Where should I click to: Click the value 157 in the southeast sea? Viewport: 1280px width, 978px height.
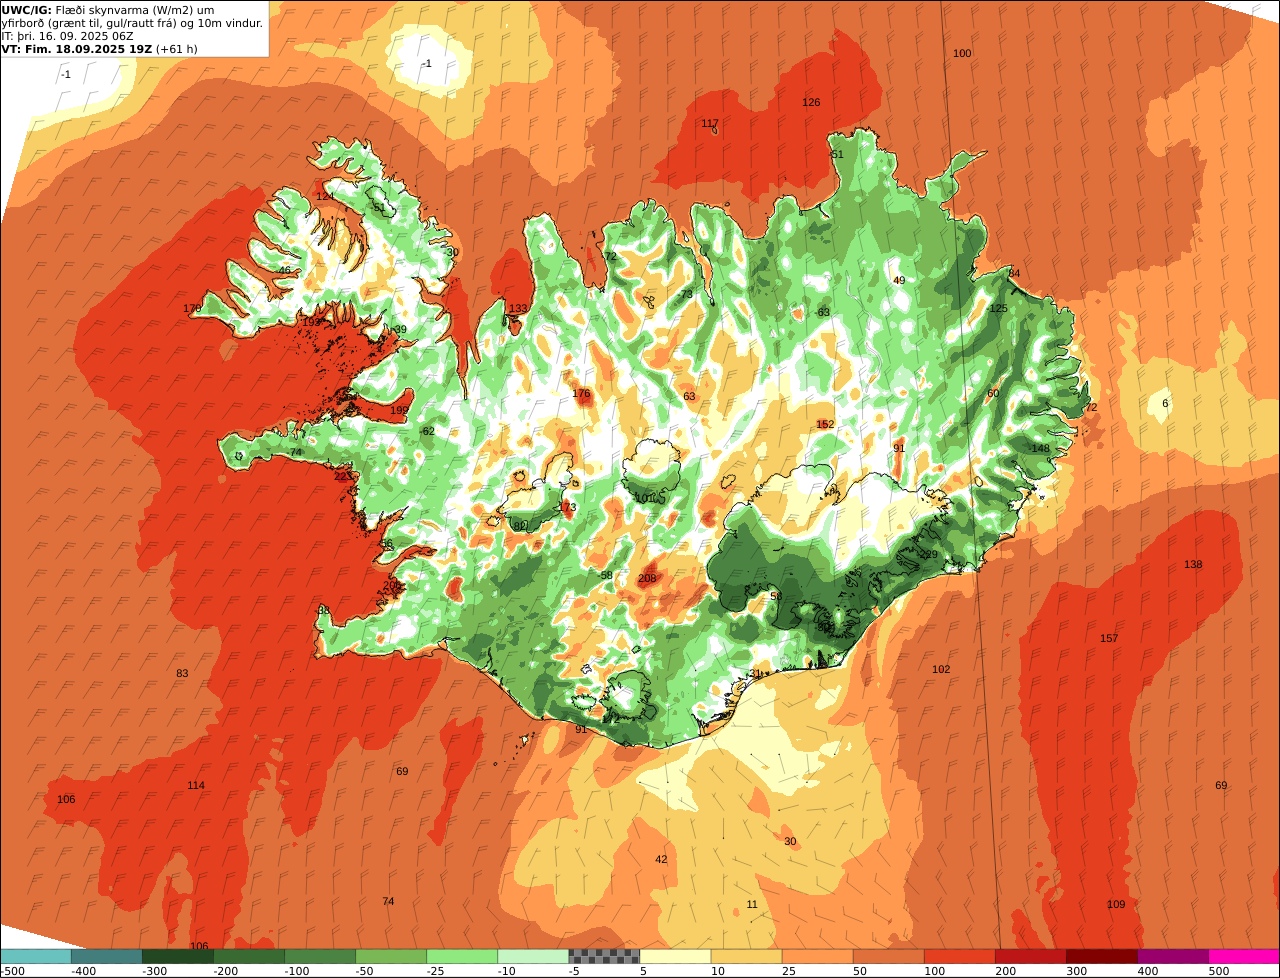point(1109,639)
